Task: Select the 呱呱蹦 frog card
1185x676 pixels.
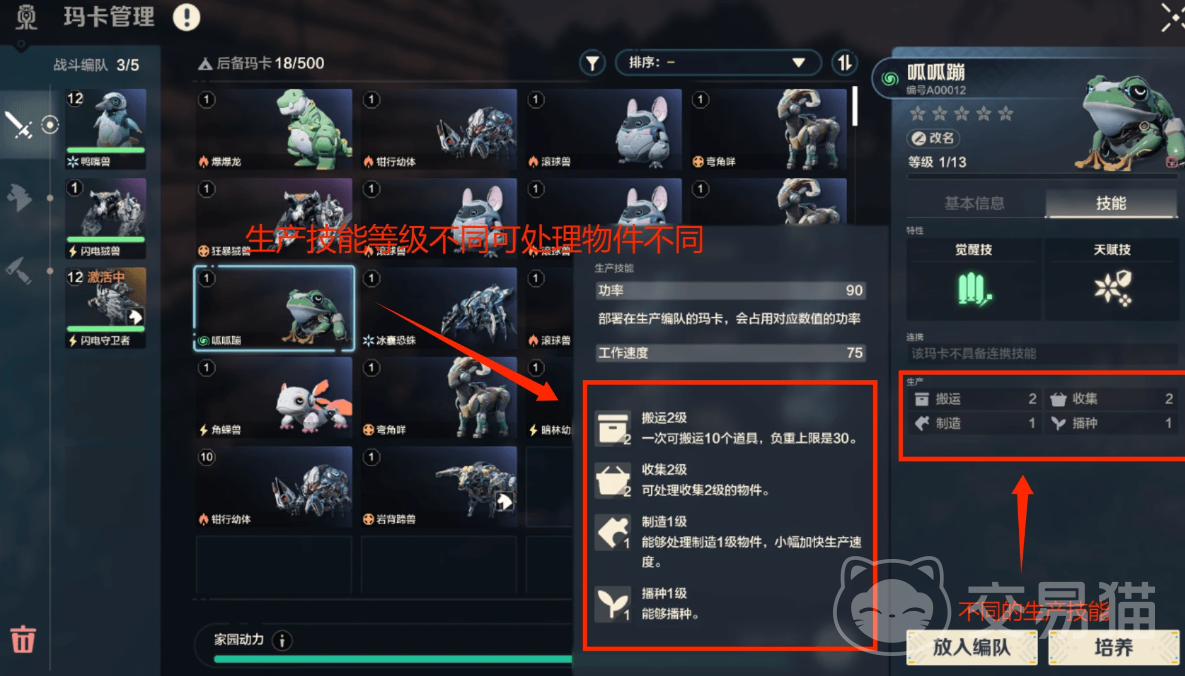Action: (x=274, y=308)
